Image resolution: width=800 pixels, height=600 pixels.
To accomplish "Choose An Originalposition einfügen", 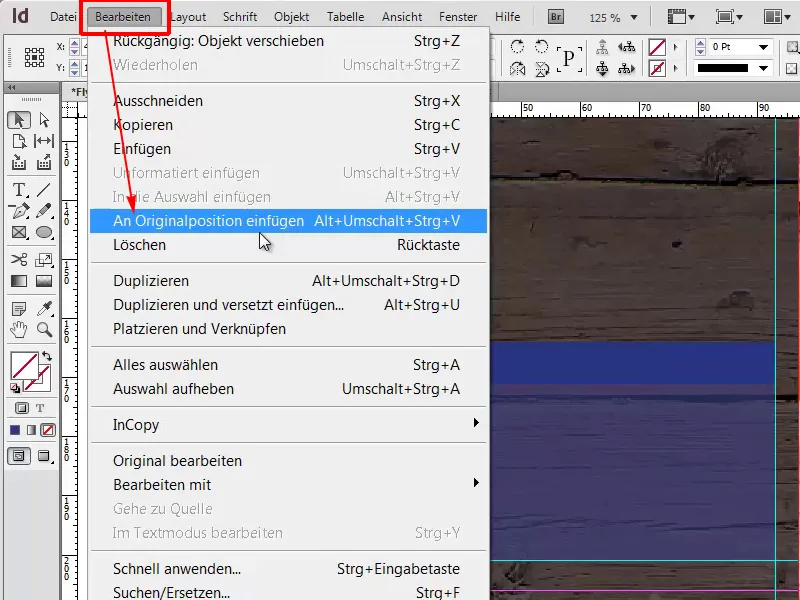I will [x=288, y=221].
